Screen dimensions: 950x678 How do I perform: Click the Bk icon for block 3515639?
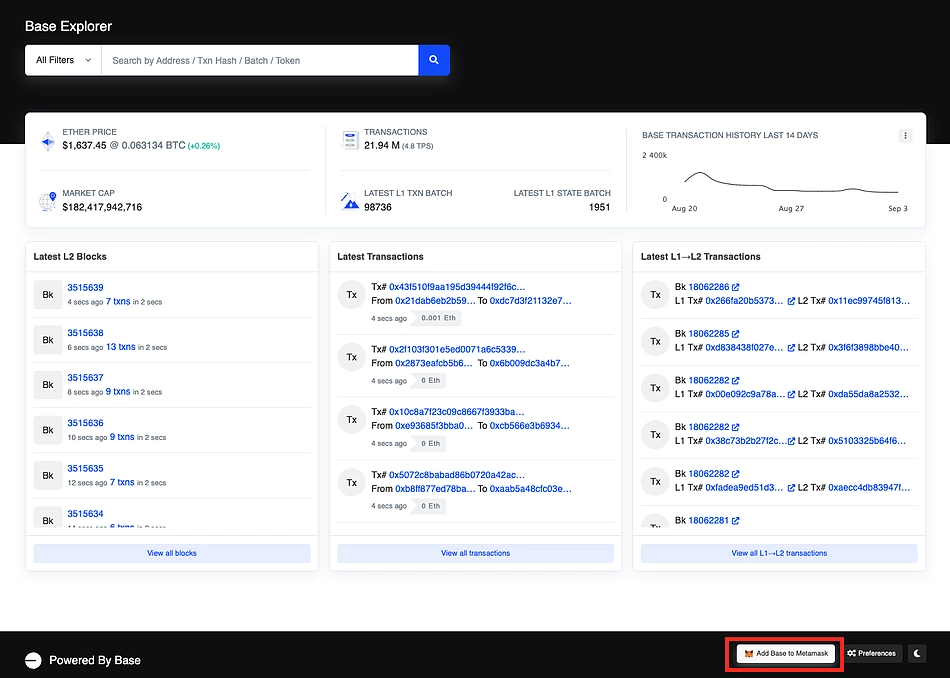coord(48,294)
